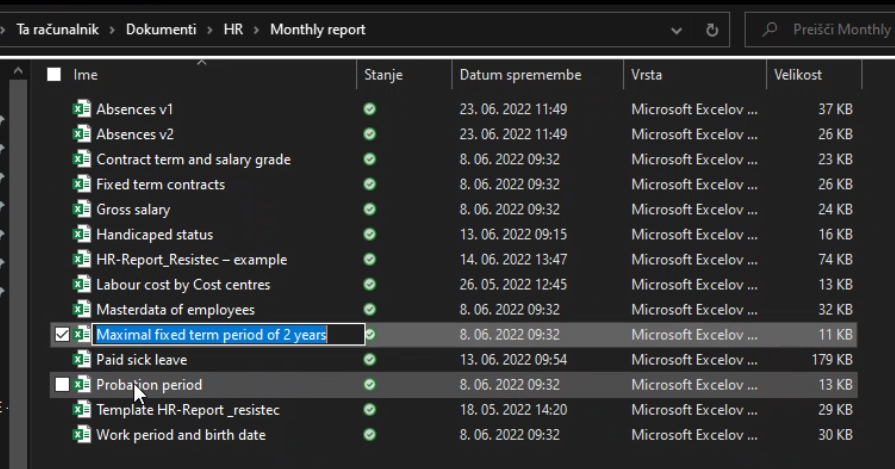Select file Labour cost by Cost centres
Image resolution: width=895 pixels, height=469 pixels.
[x=183, y=285]
